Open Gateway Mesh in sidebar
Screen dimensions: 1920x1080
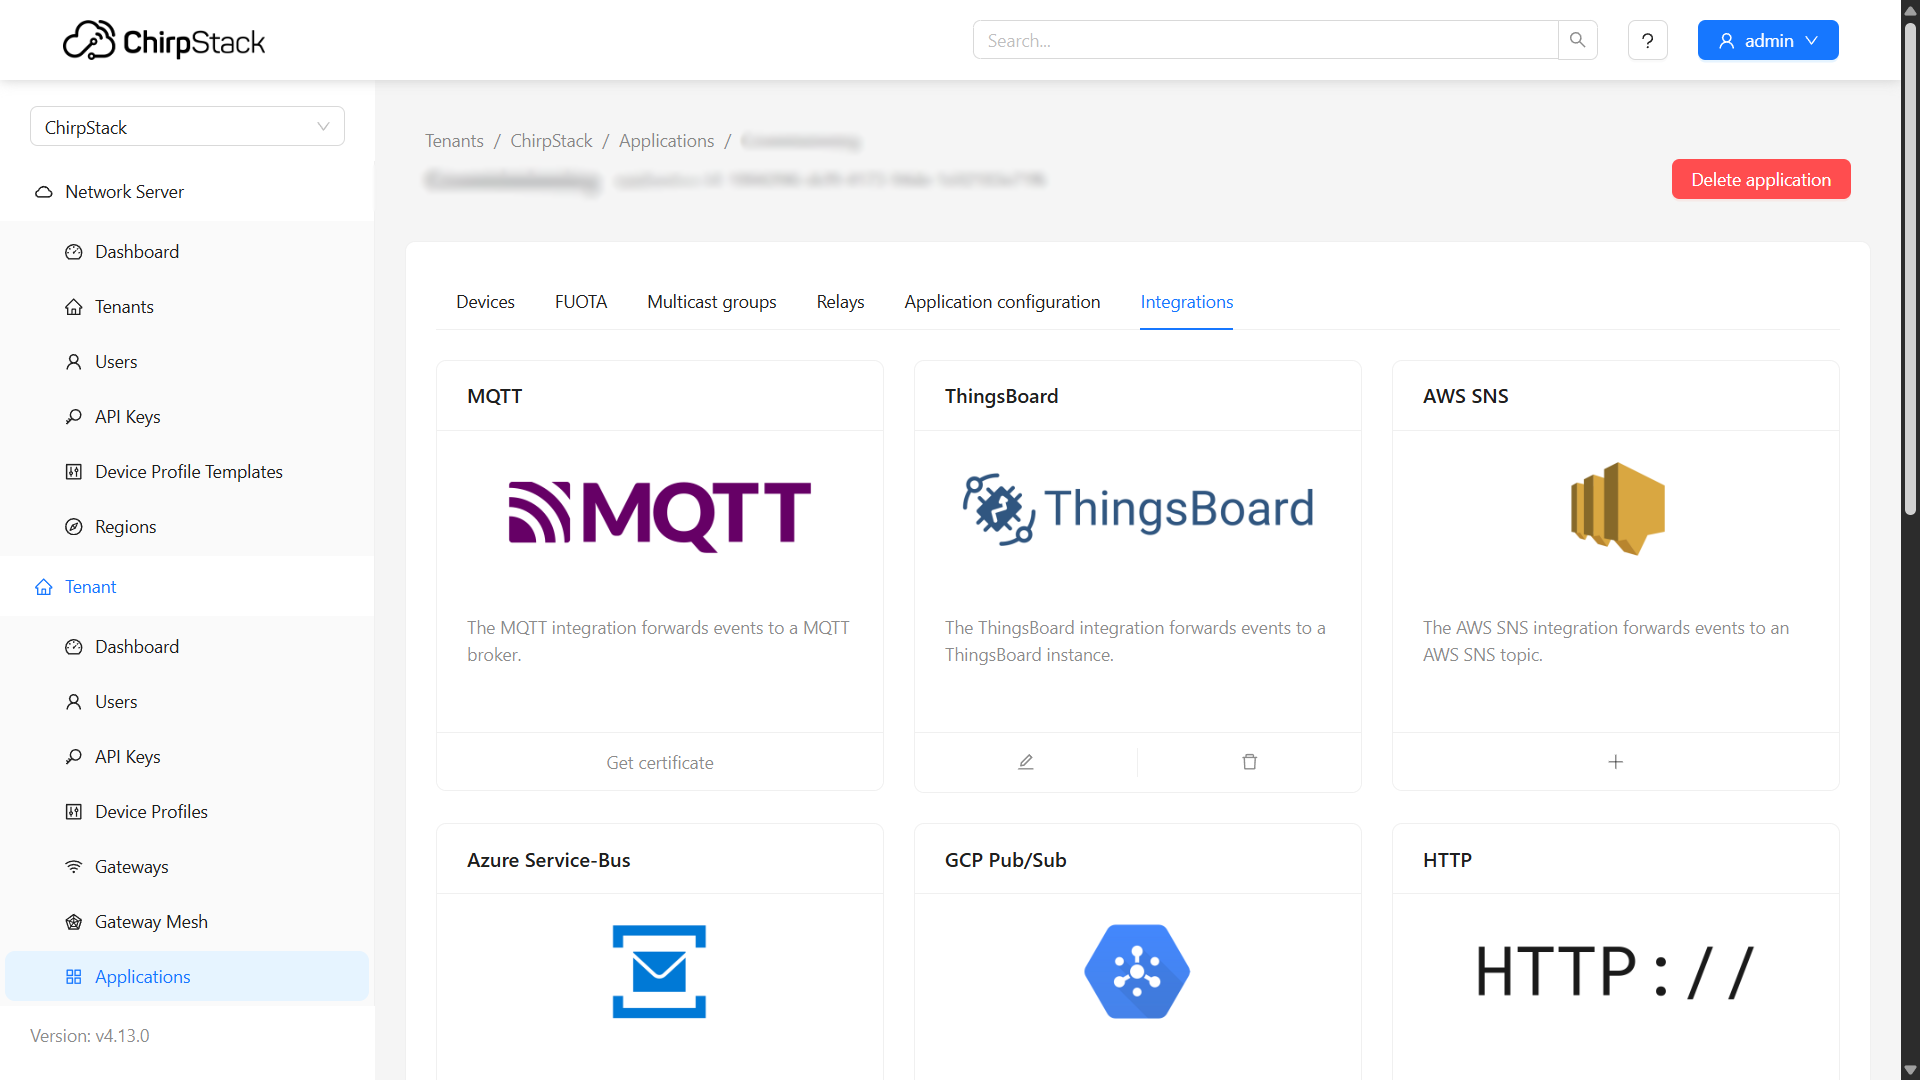click(151, 922)
